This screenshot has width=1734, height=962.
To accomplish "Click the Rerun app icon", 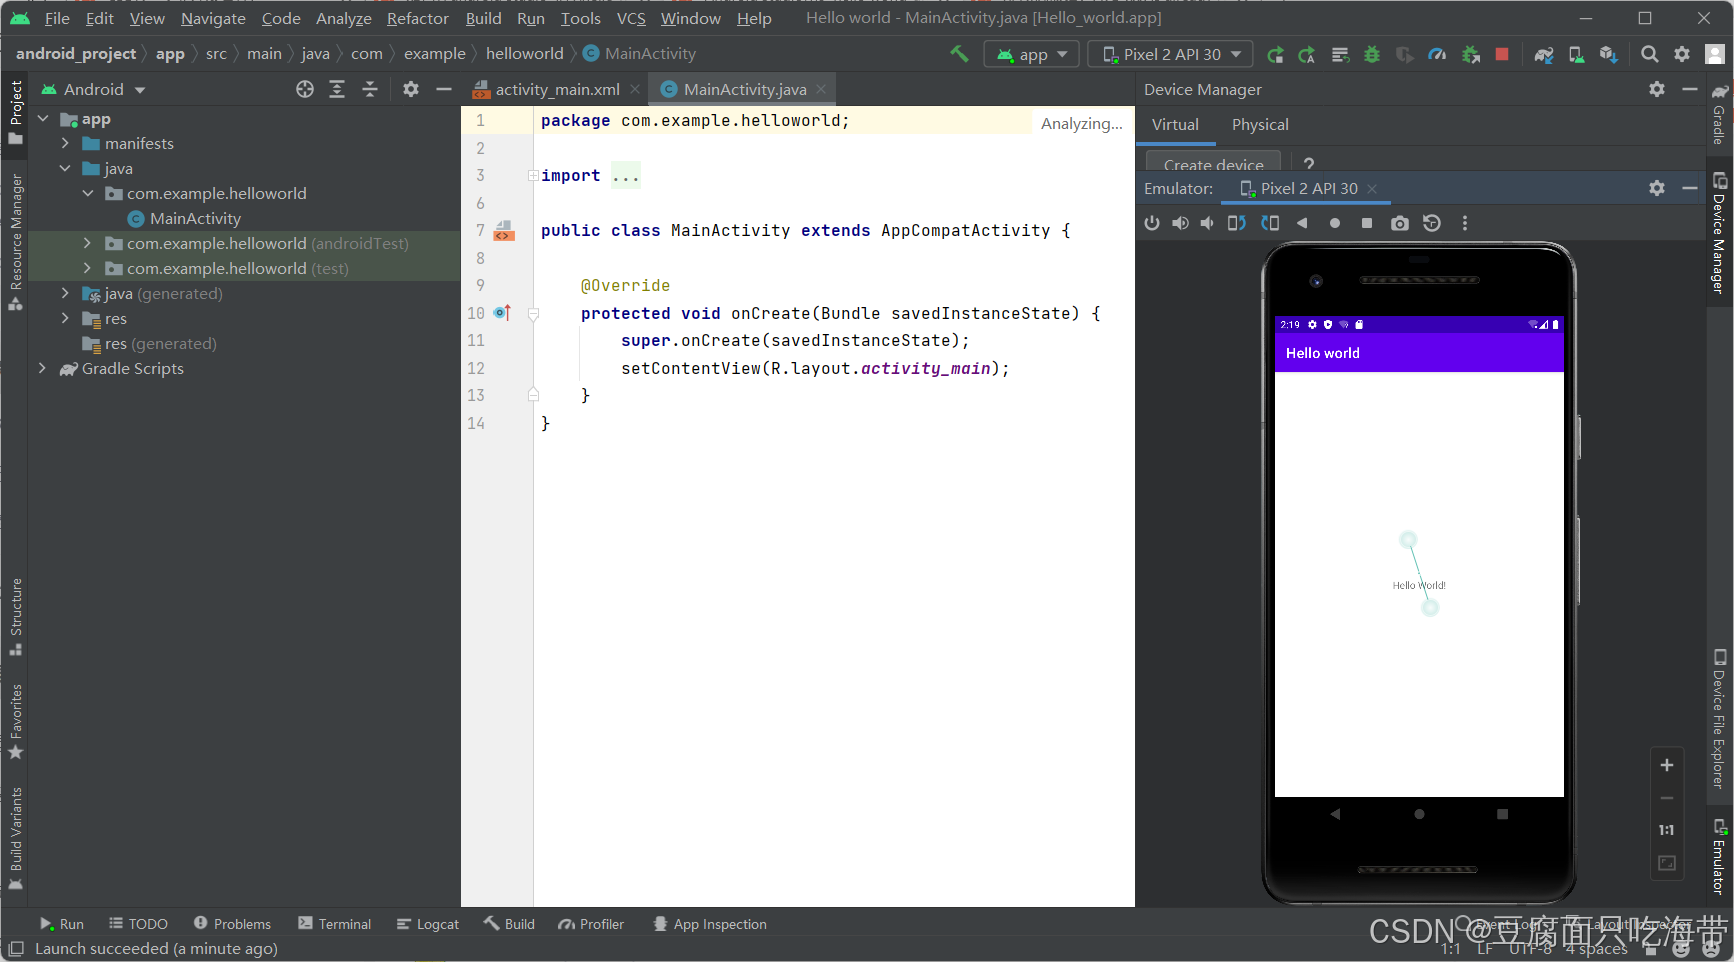I will 1275,55.
